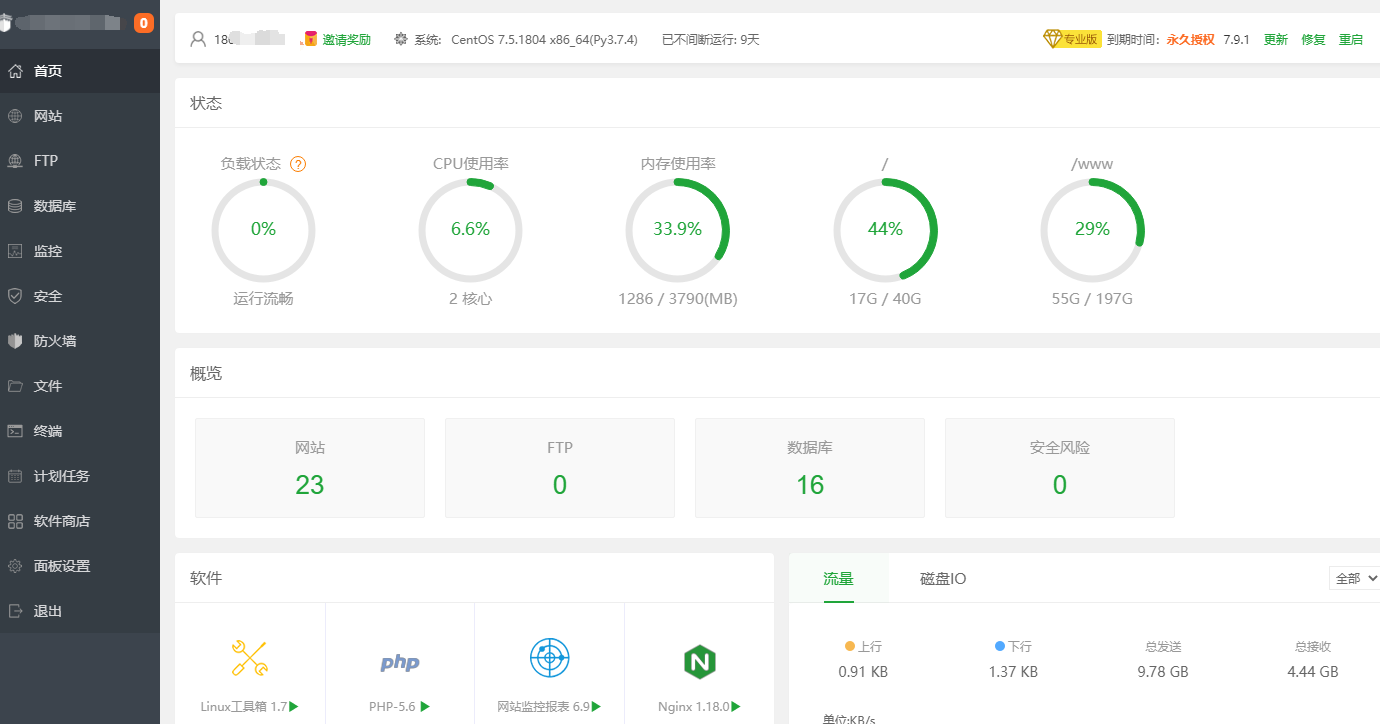Click the firewall shield icon in sidebar

(x=15, y=341)
